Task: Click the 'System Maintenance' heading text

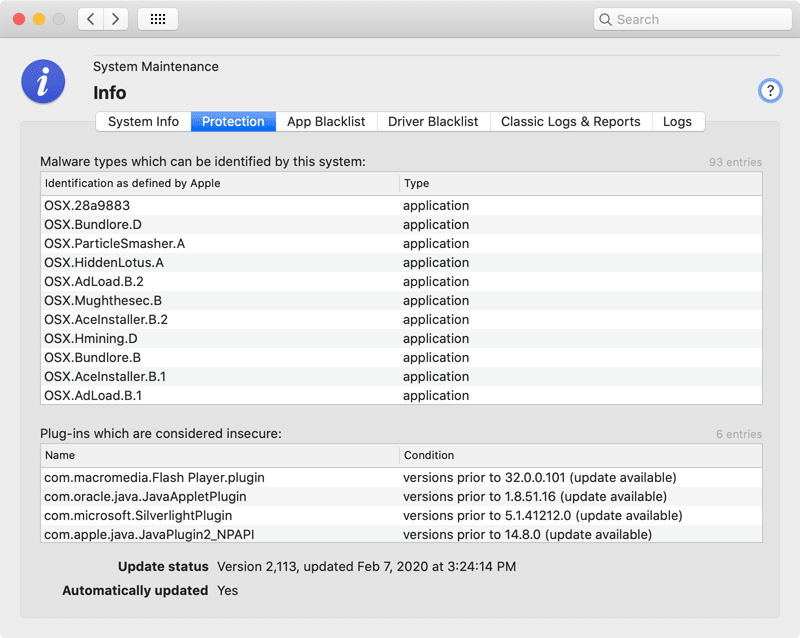Action: tap(156, 67)
